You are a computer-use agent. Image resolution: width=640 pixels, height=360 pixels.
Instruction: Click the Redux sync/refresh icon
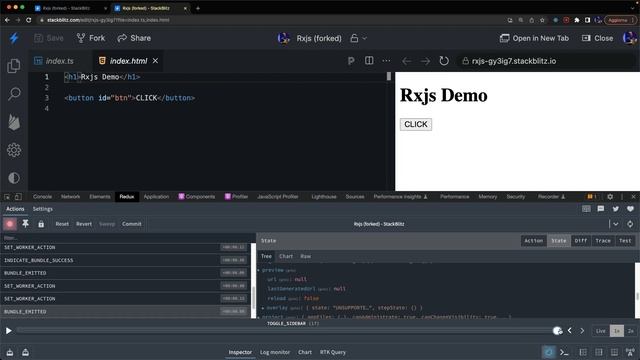click(x=630, y=224)
